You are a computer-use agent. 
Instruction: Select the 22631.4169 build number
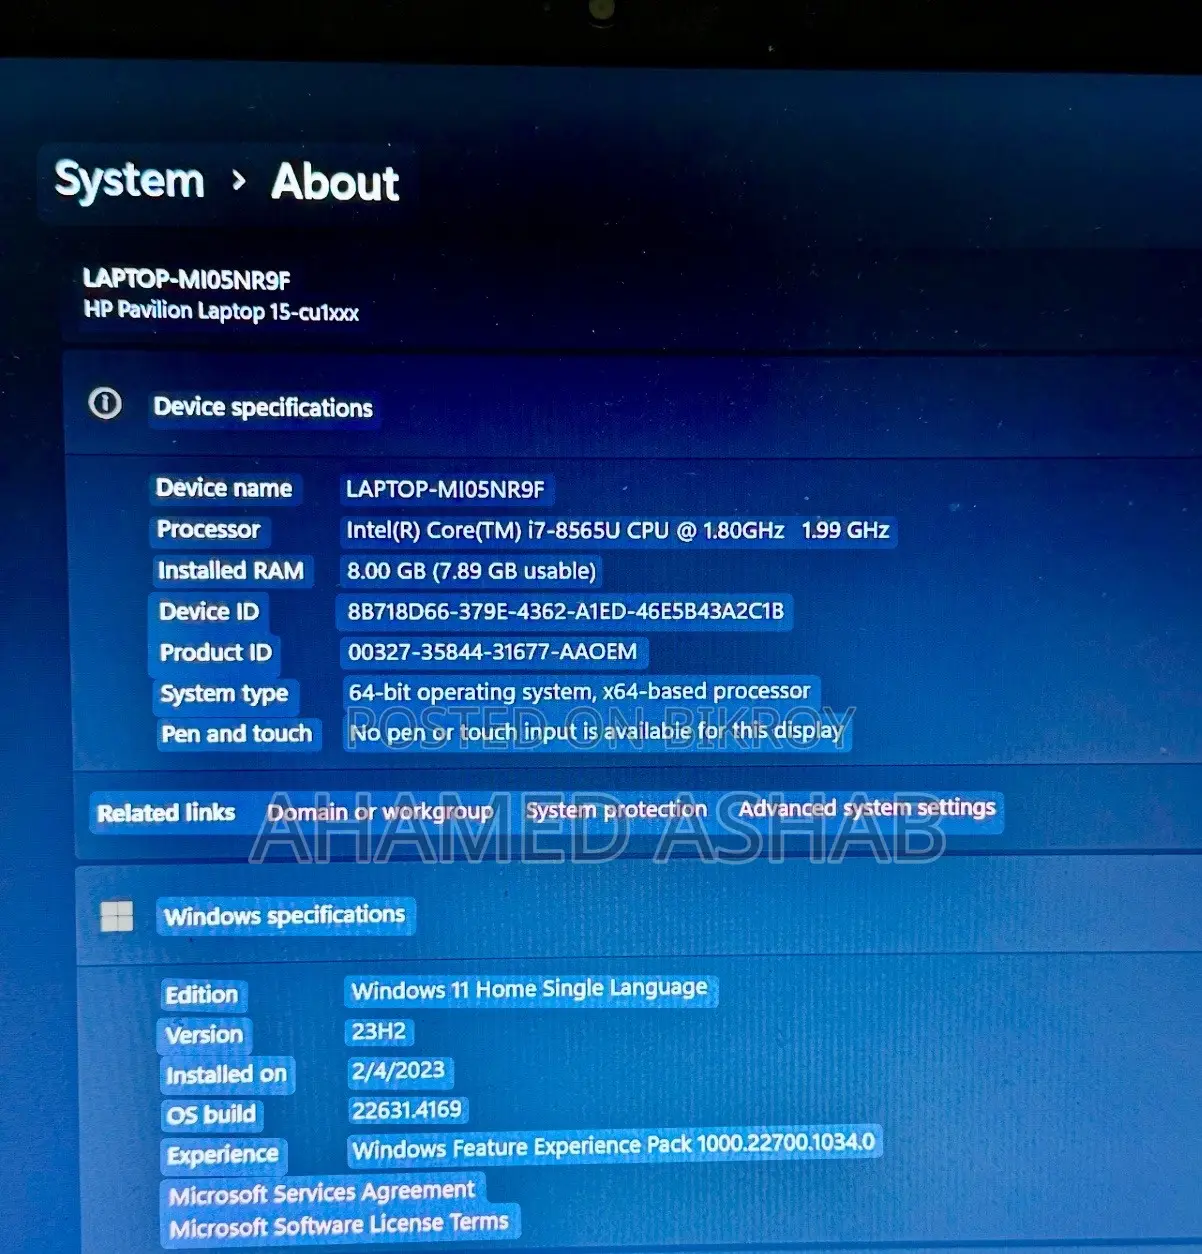point(407,1110)
